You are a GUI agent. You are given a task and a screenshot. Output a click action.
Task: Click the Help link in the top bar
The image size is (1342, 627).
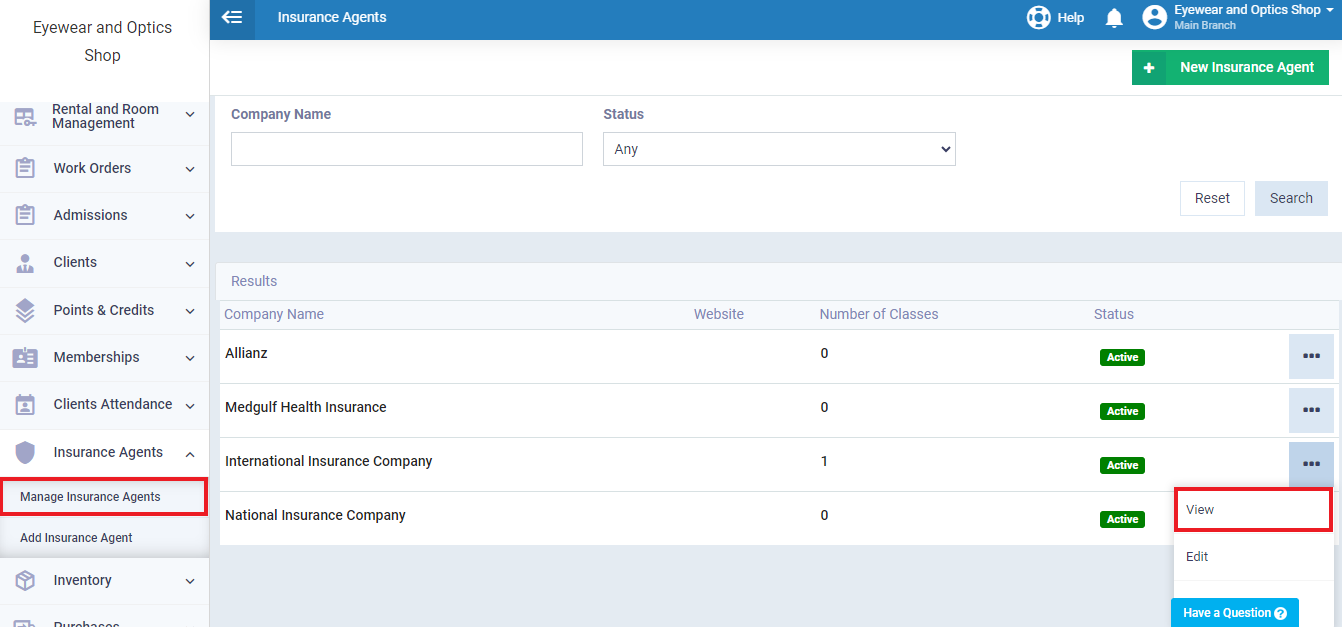[x=1070, y=17]
